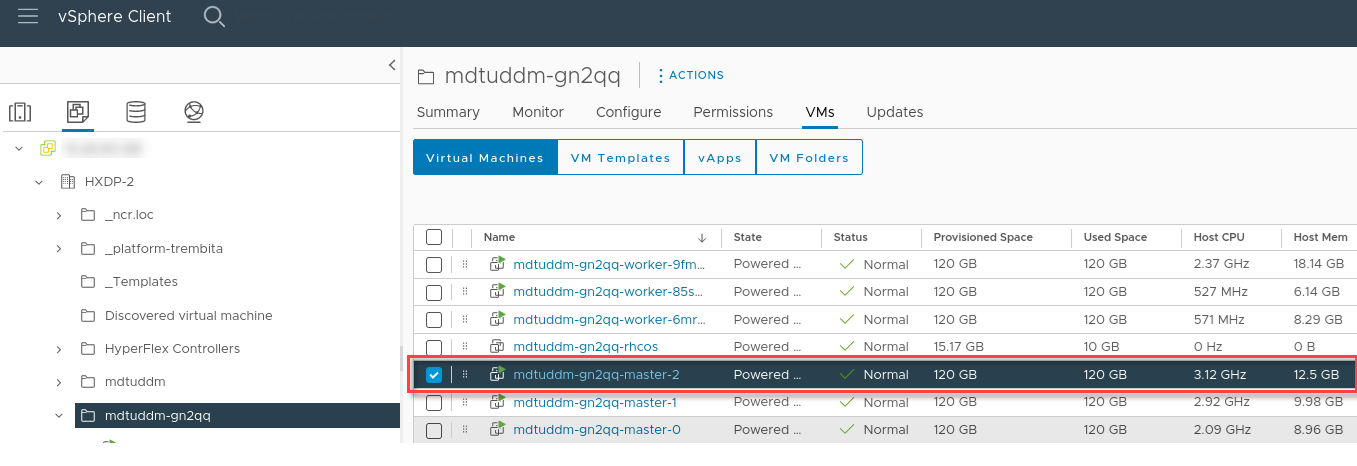The height and width of the screenshot is (466, 1357).
Task: Click the vCenter server icon in tree
Action: (47, 148)
